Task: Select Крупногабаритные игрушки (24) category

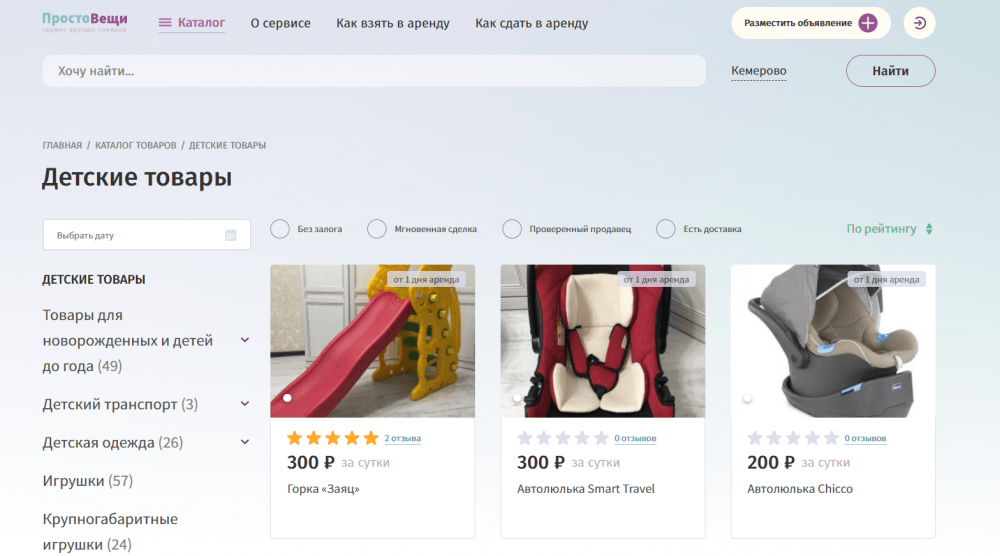Action: (110, 532)
